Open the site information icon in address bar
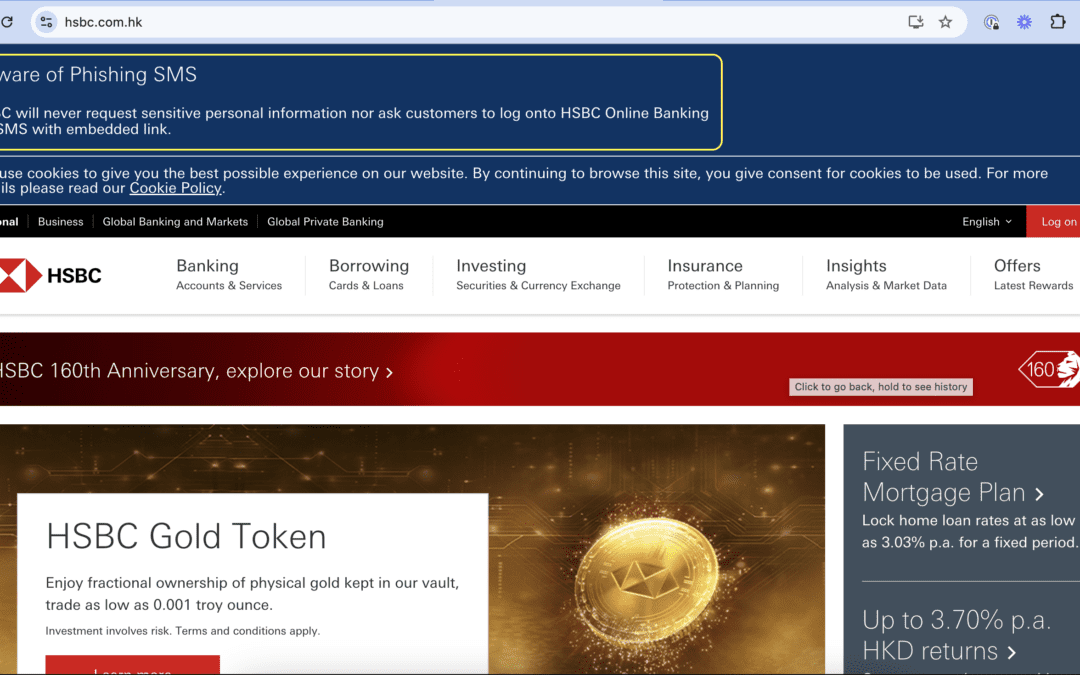 coord(46,22)
